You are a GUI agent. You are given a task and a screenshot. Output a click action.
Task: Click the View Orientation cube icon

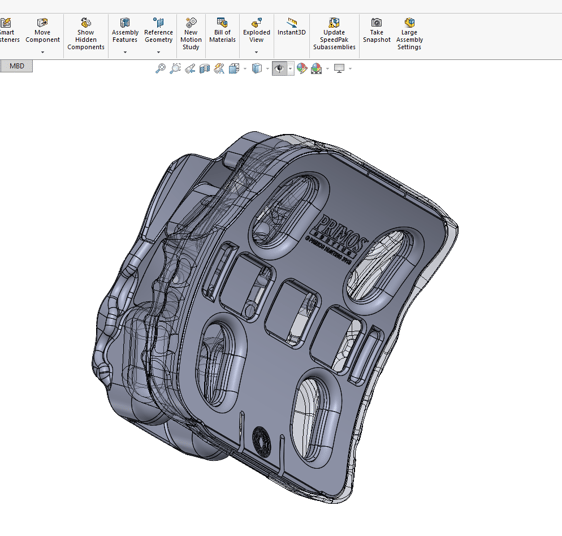[x=234, y=68]
